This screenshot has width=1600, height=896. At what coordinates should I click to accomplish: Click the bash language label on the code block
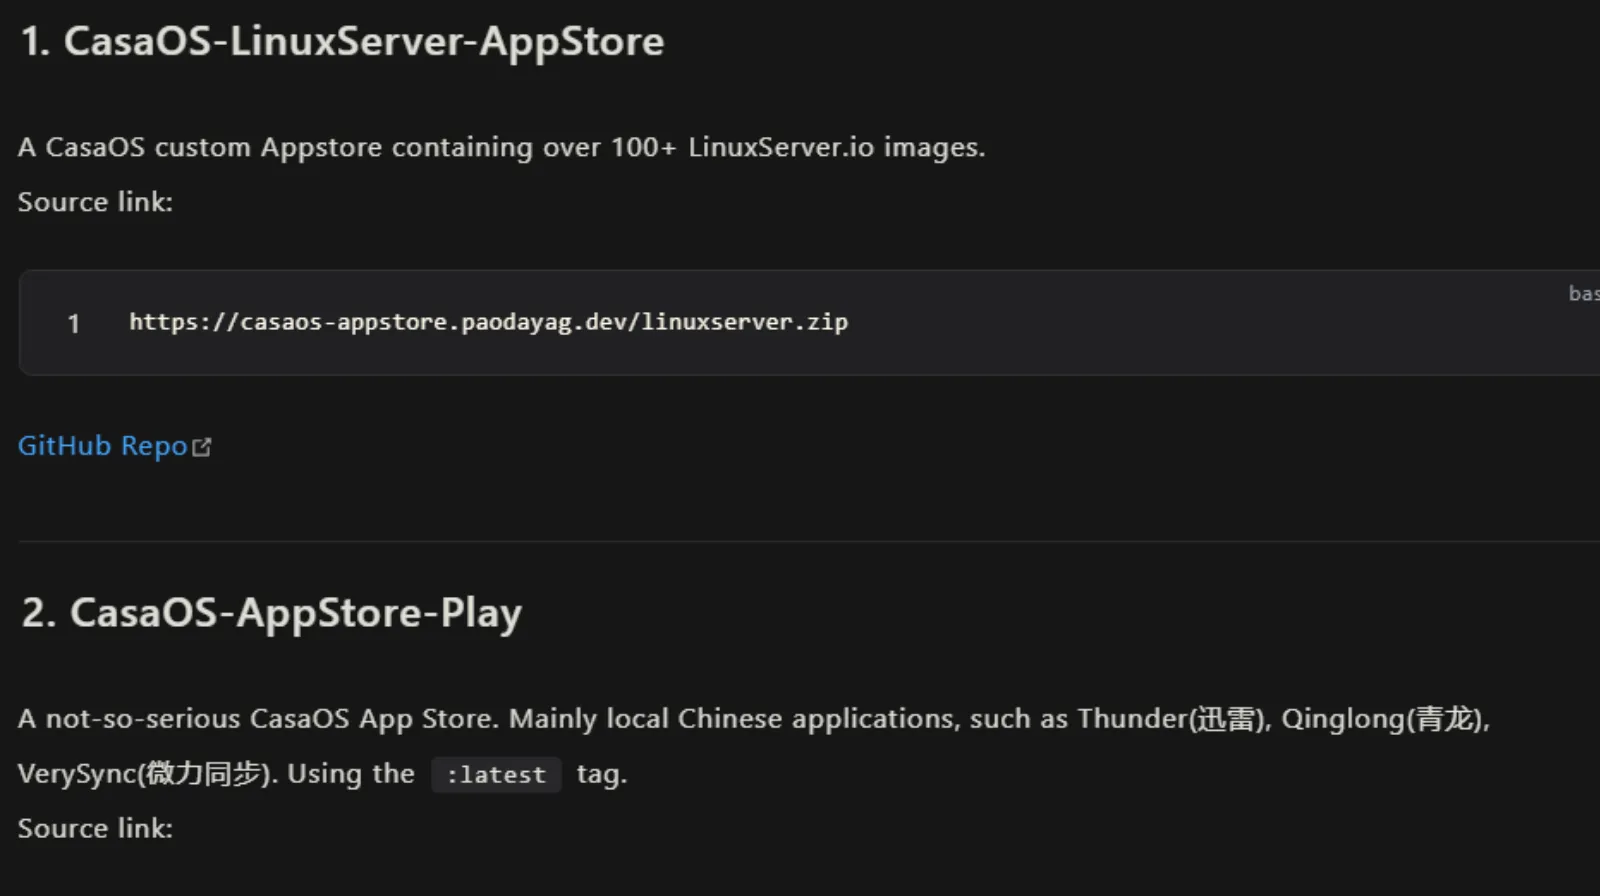pos(1584,293)
